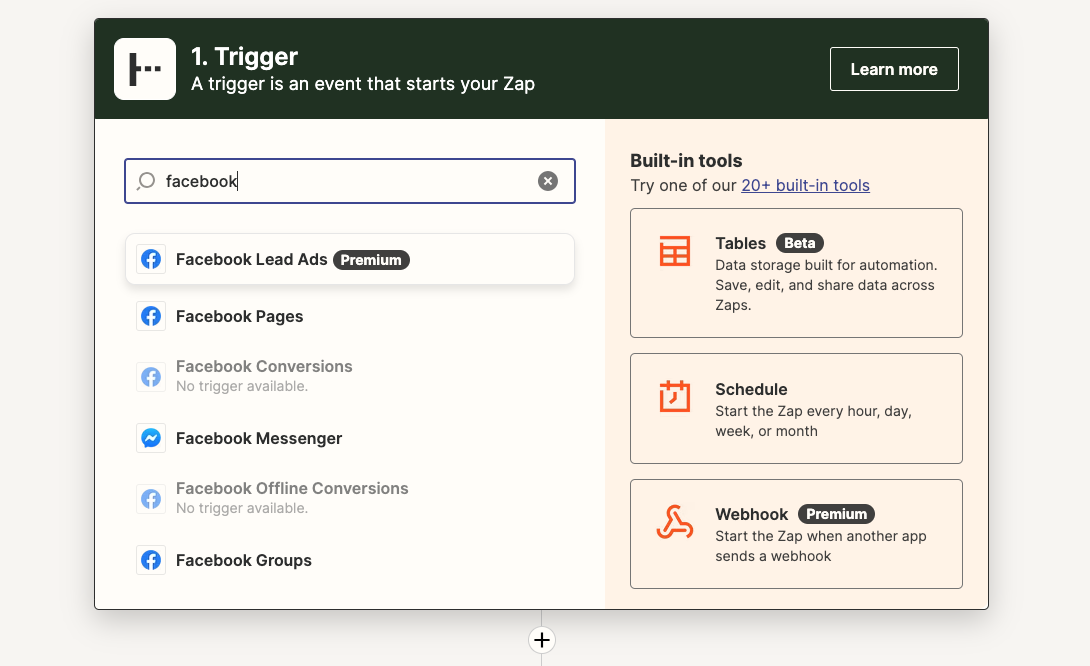Click the Facebook Pages logo icon

pyautogui.click(x=151, y=316)
